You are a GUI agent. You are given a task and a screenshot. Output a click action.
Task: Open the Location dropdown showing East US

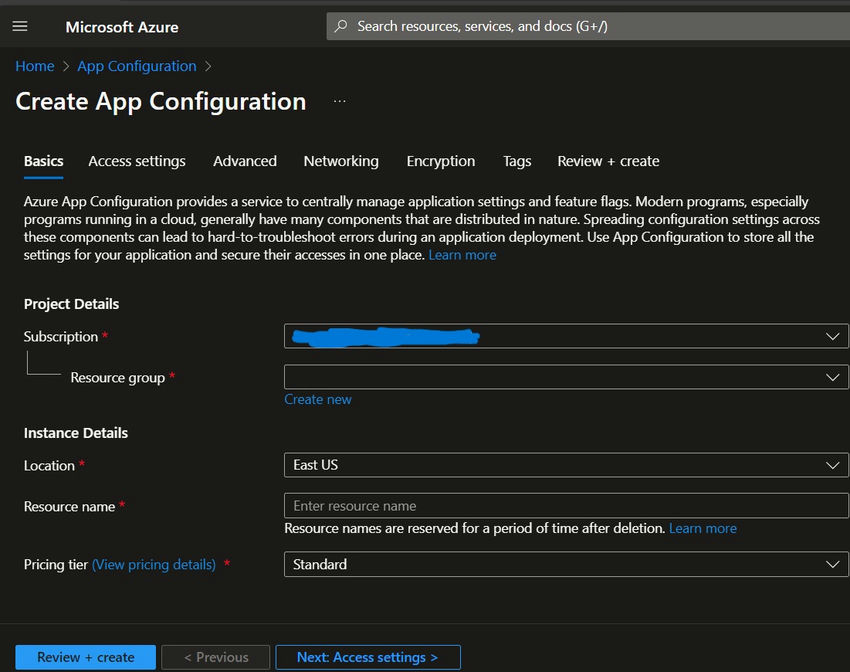pyautogui.click(x=566, y=465)
